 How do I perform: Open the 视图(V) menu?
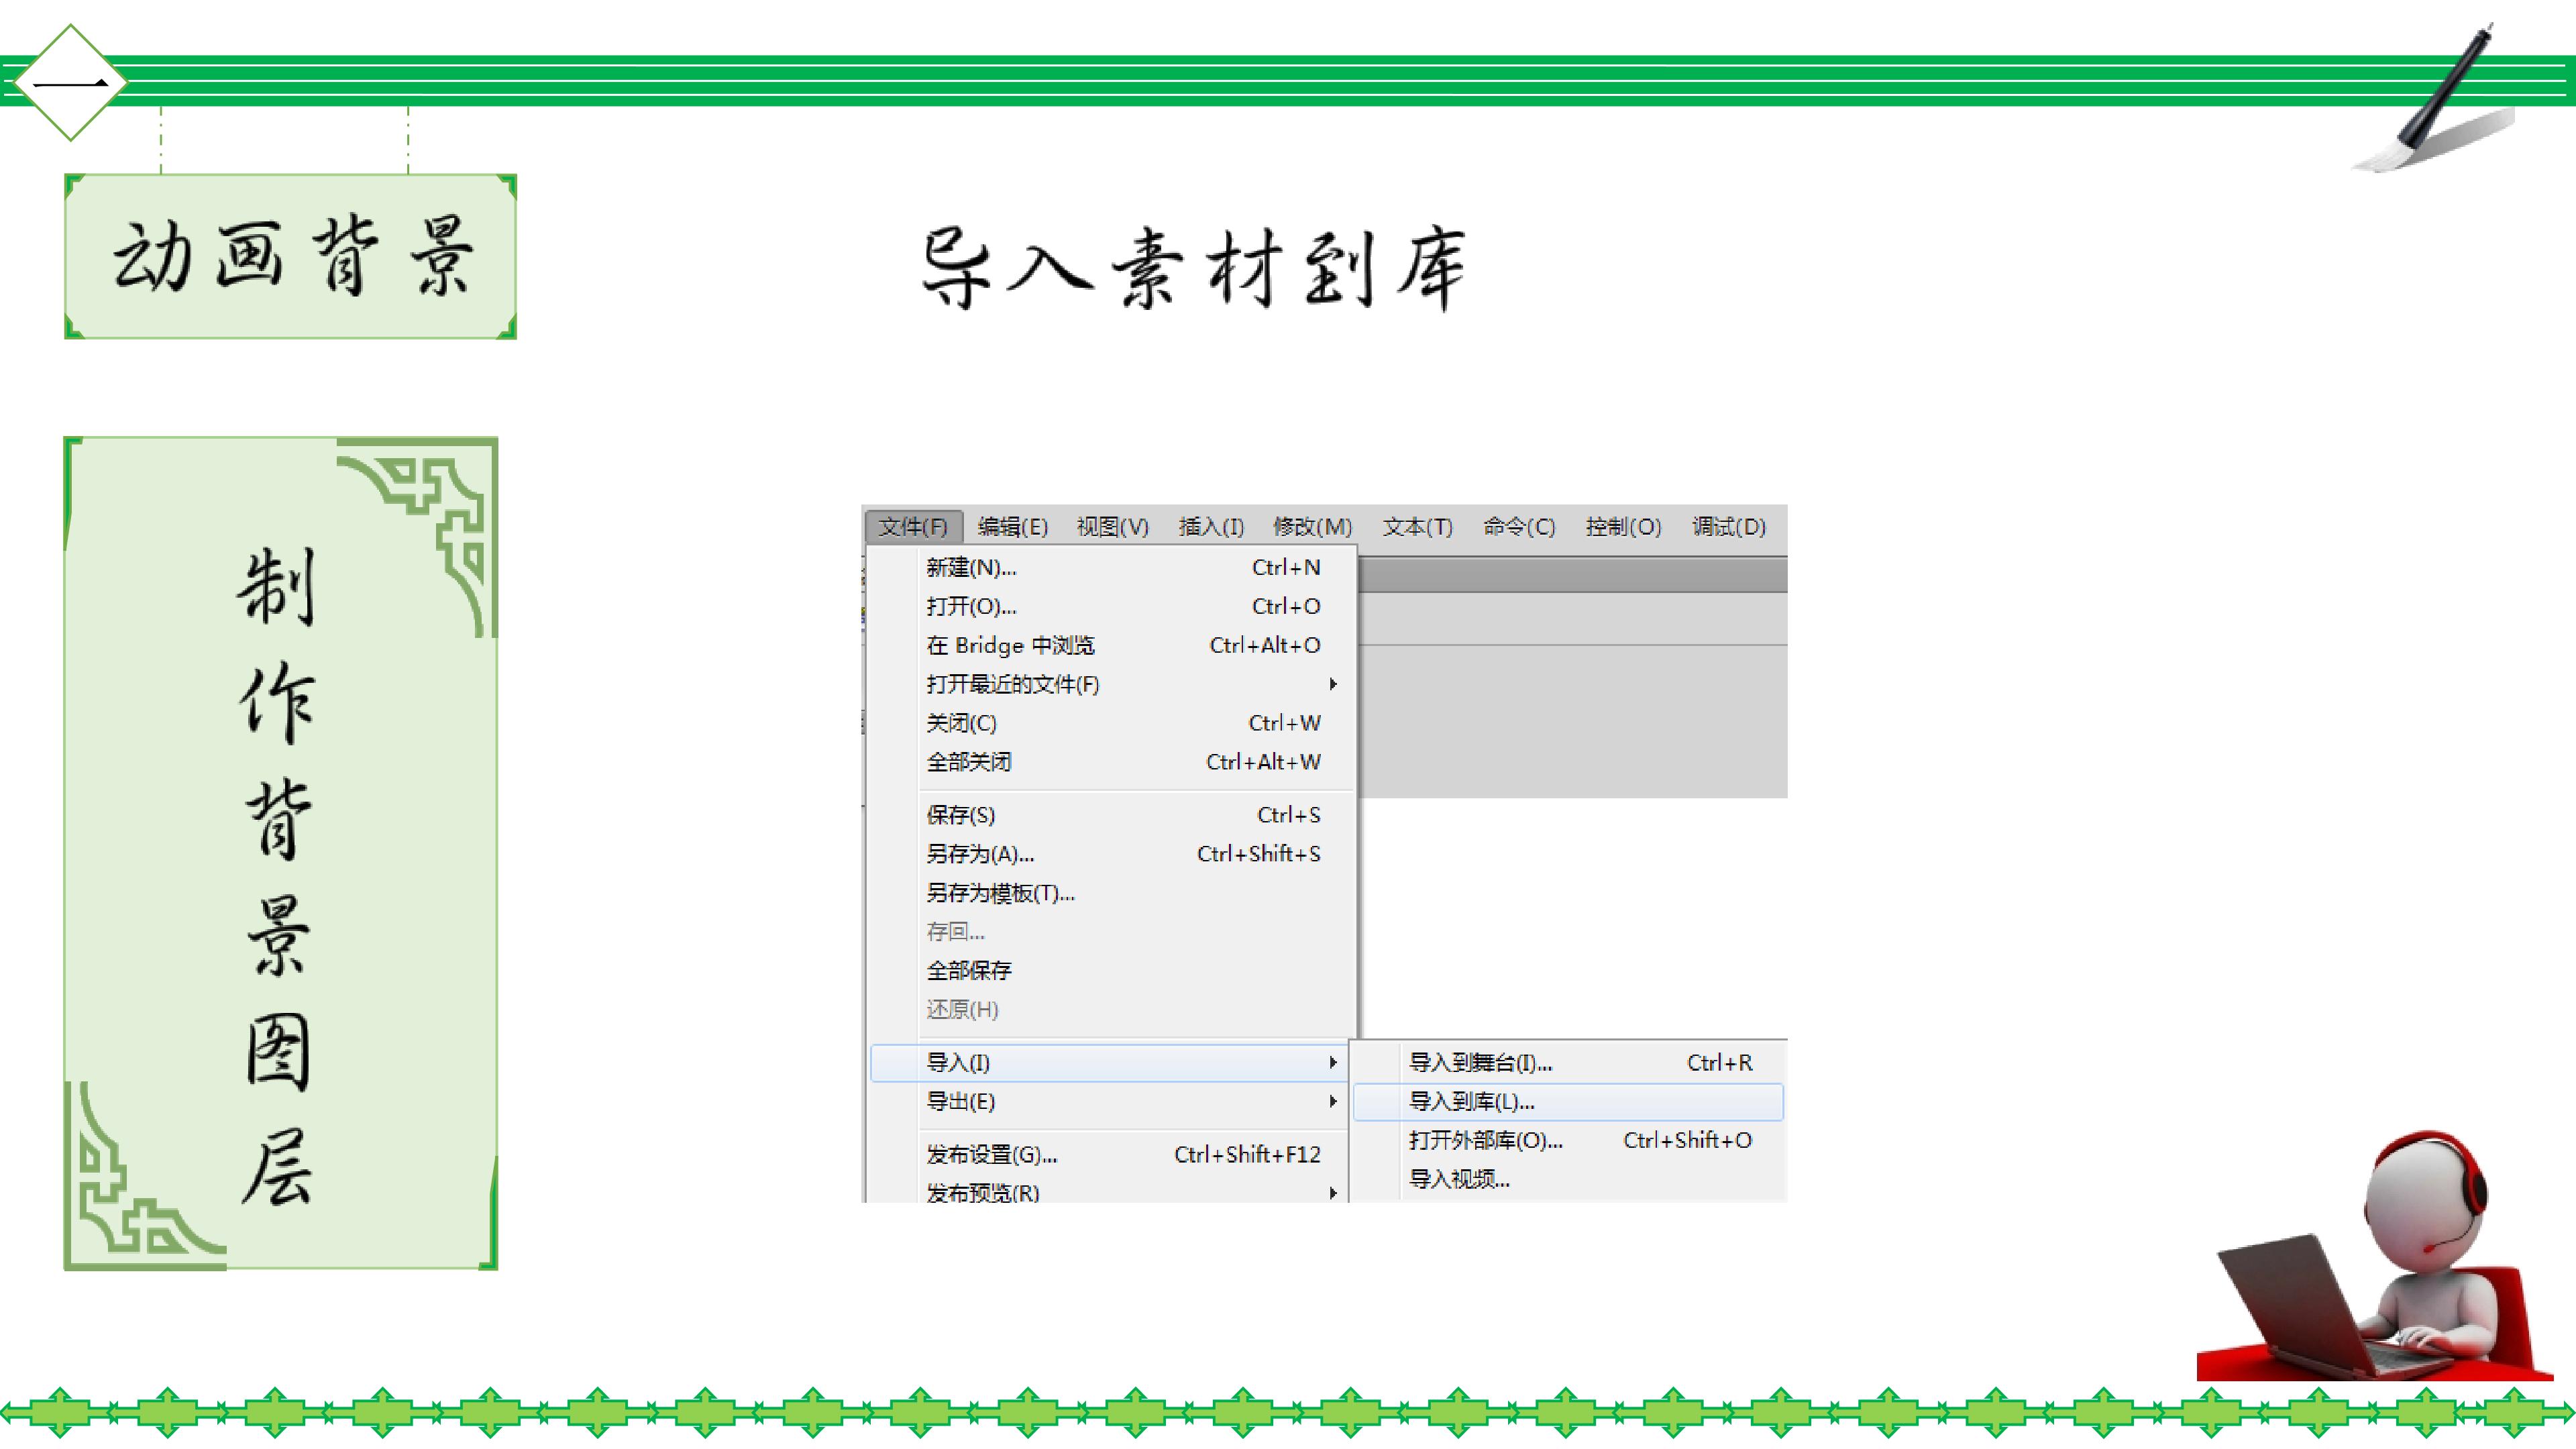[1112, 526]
